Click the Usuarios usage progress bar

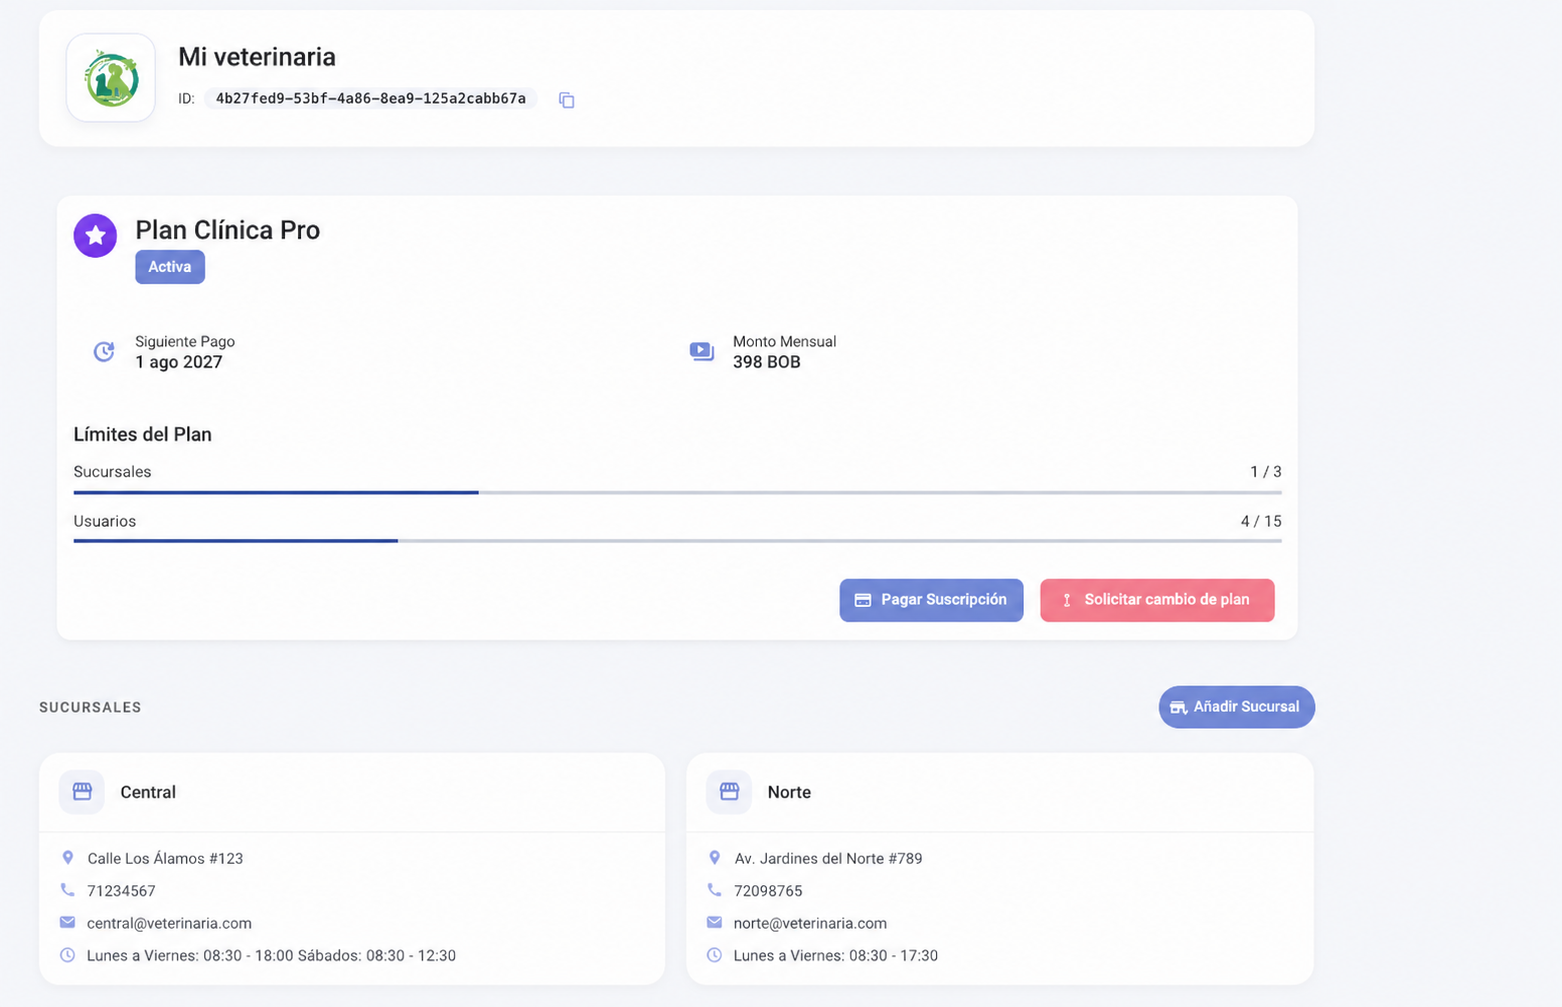point(677,541)
